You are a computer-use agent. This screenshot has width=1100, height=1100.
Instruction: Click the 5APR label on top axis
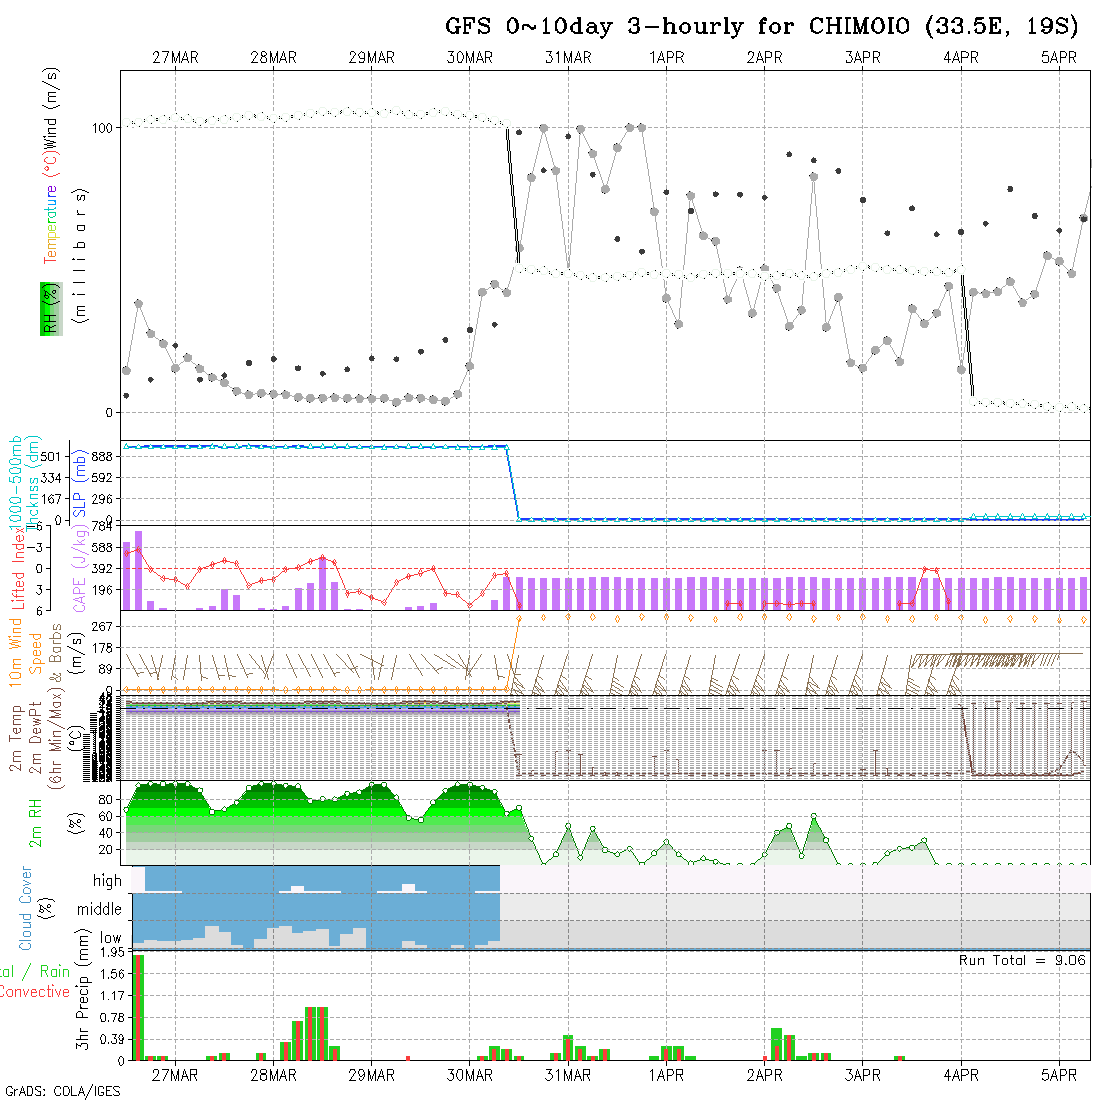(1059, 58)
